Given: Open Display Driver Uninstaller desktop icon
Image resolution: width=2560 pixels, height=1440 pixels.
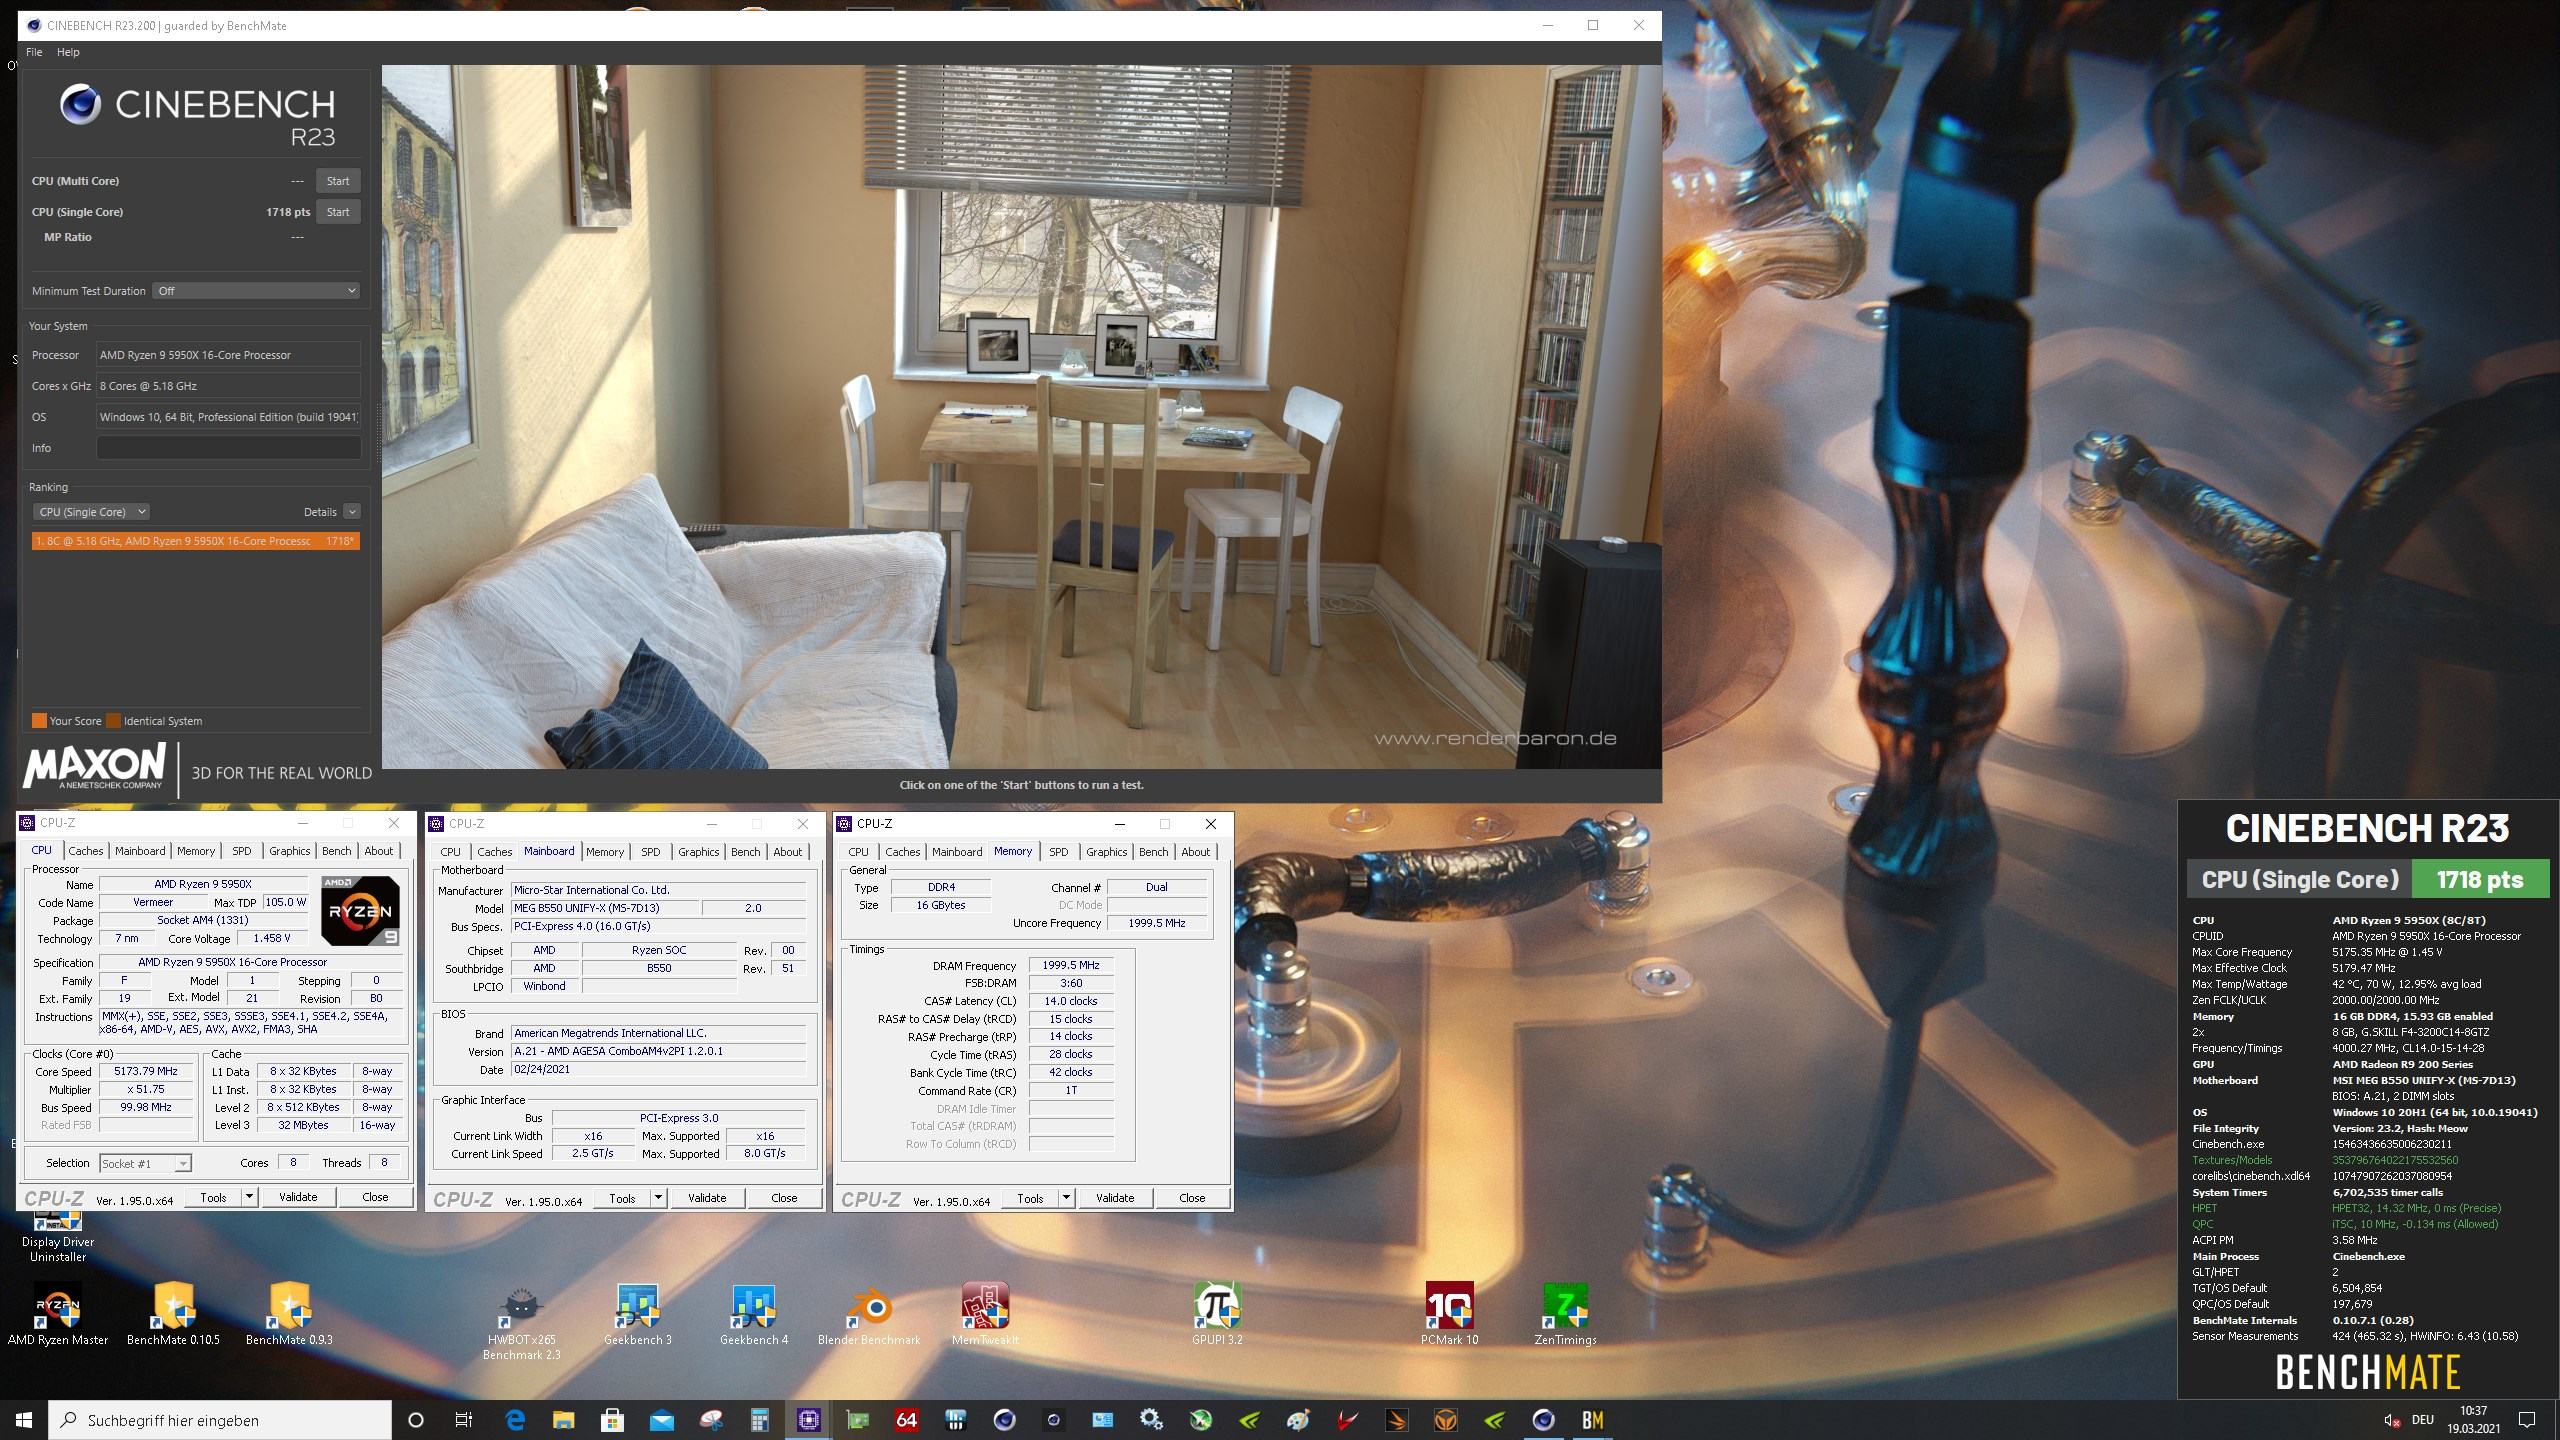Looking at the screenshot, I should tap(58, 1235).
